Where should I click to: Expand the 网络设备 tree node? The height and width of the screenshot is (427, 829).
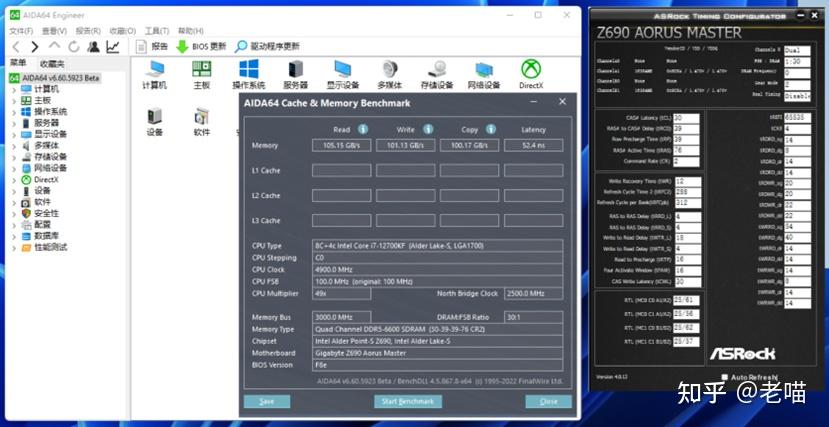(x=14, y=169)
